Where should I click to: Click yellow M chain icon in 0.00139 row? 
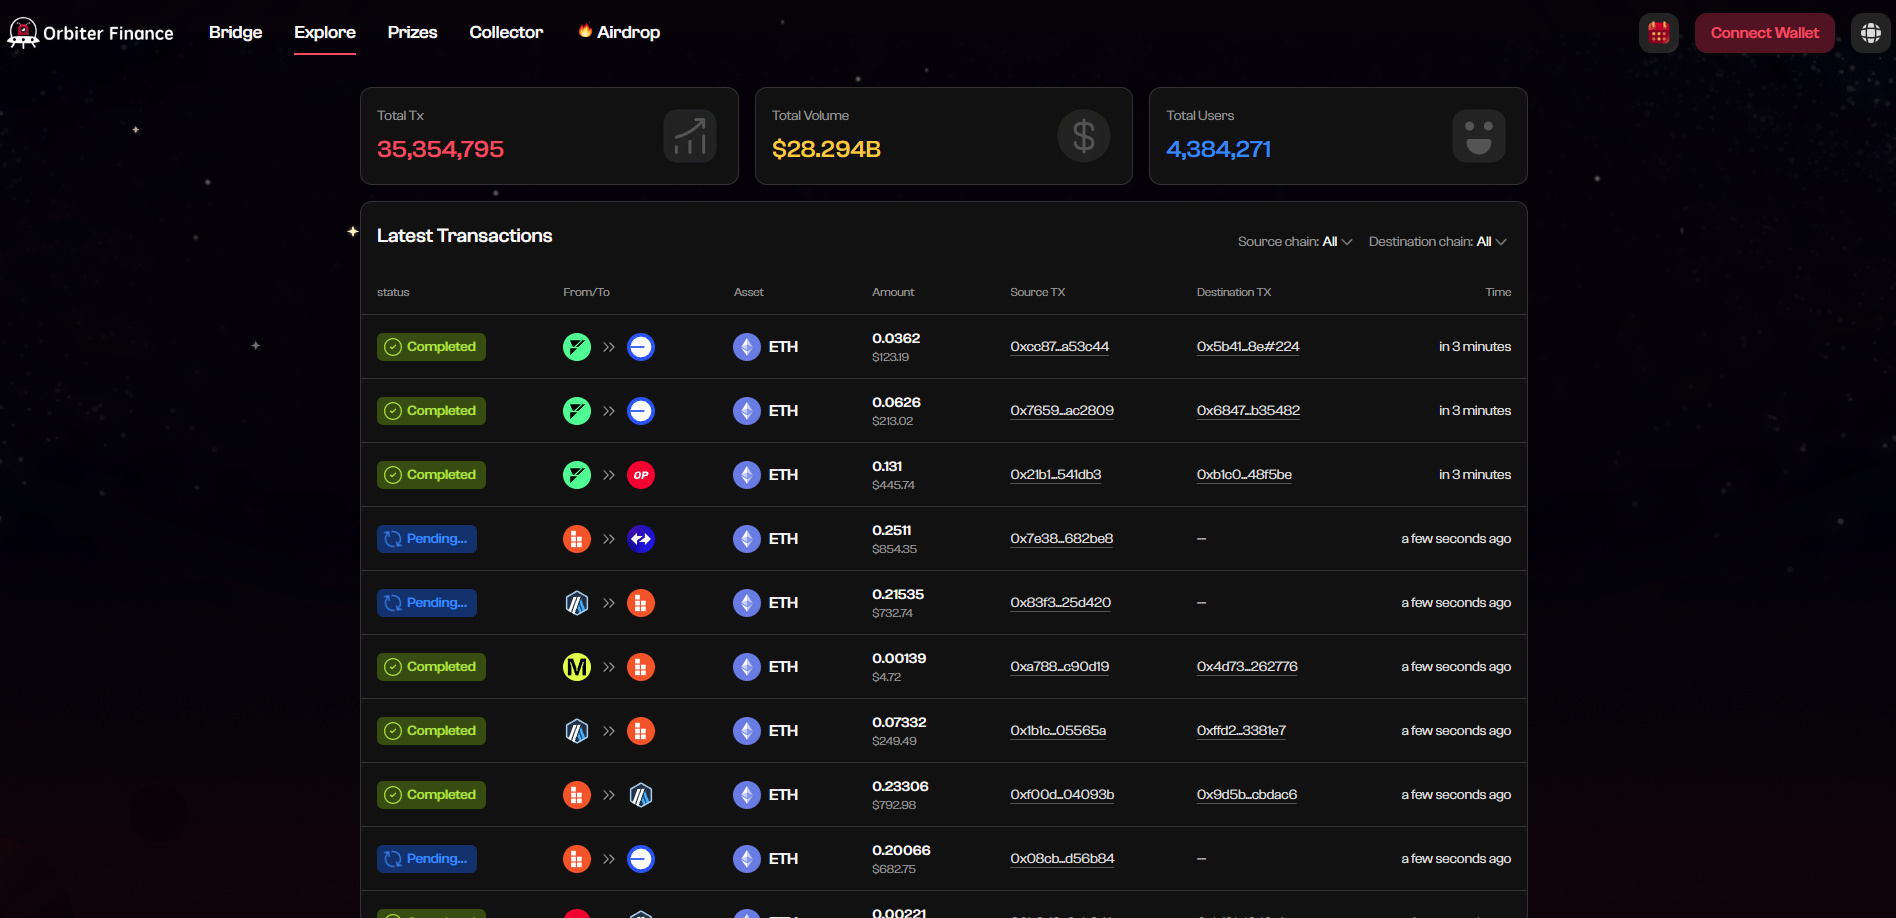coord(577,667)
